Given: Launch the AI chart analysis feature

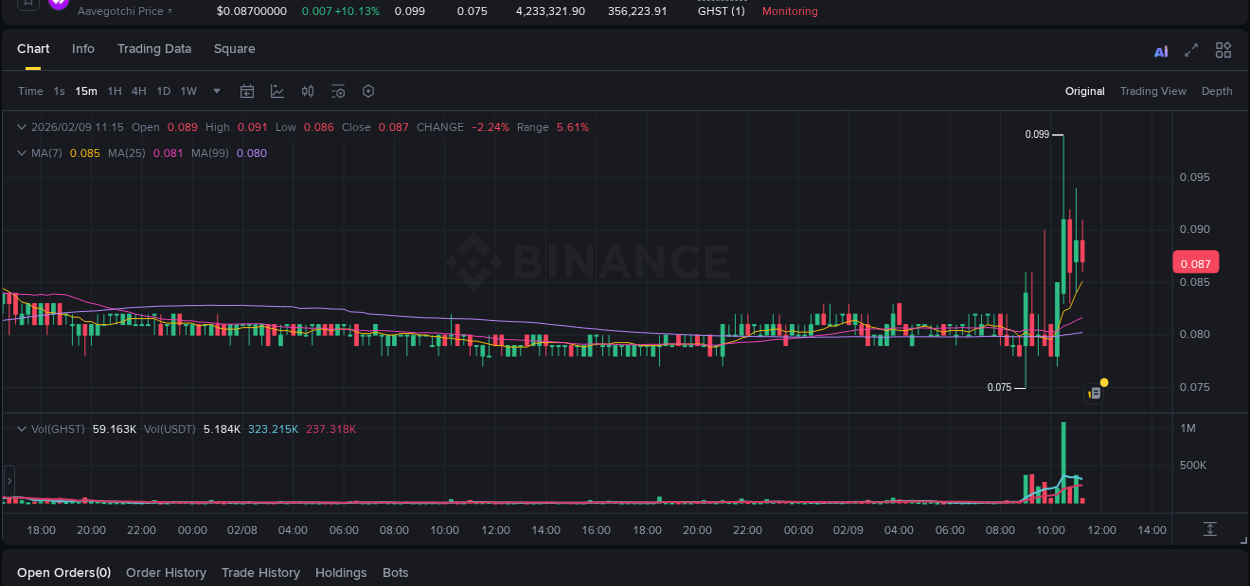Looking at the screenshot, I should (1160, 49).
